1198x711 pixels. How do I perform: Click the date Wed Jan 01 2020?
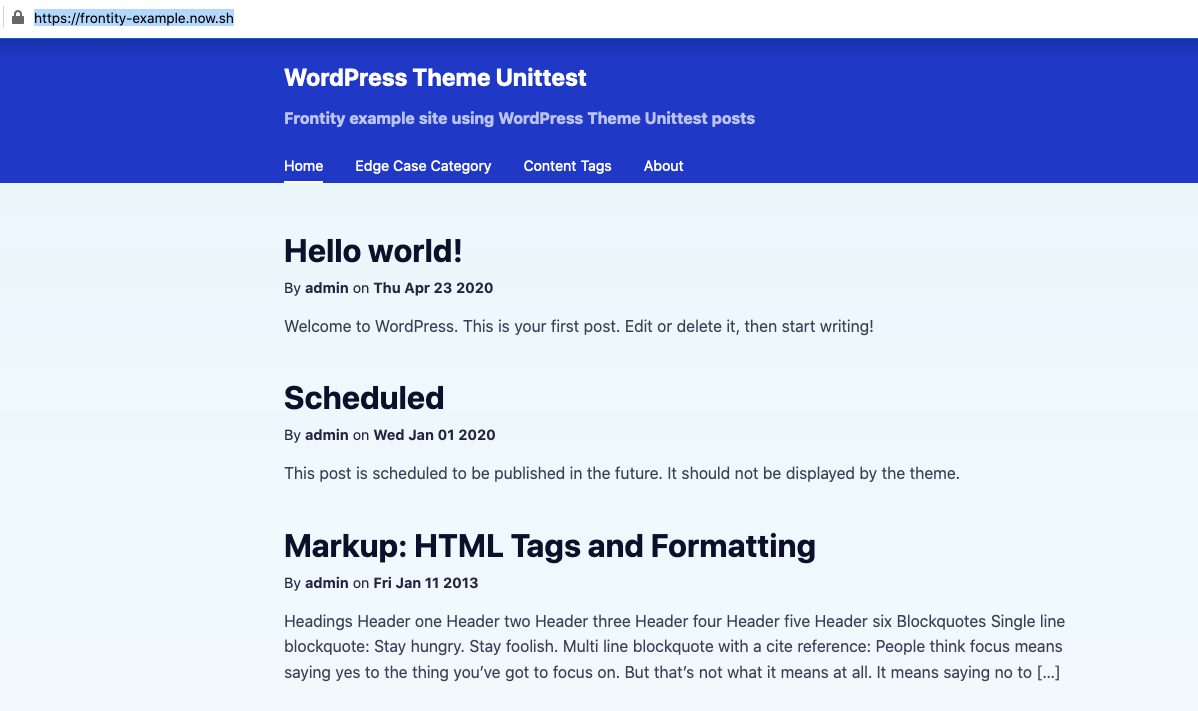(x=434, y=435)
